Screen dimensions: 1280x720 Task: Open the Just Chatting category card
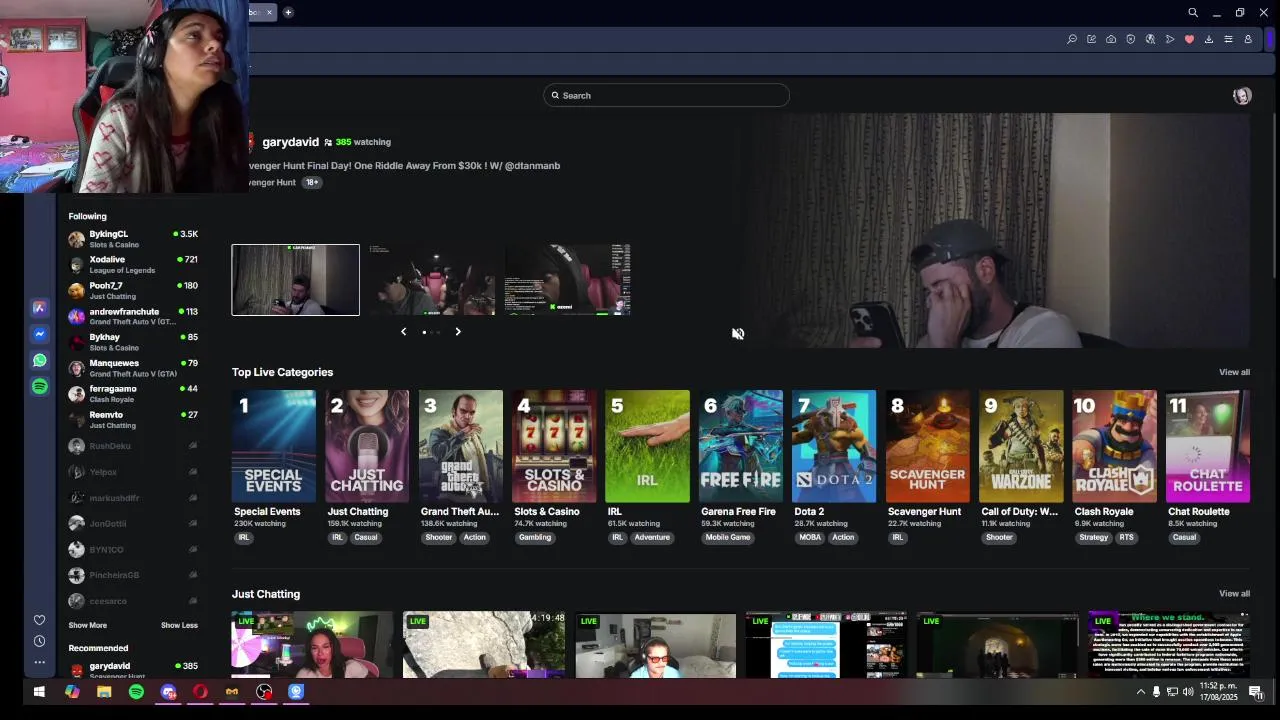click(367, 446)
